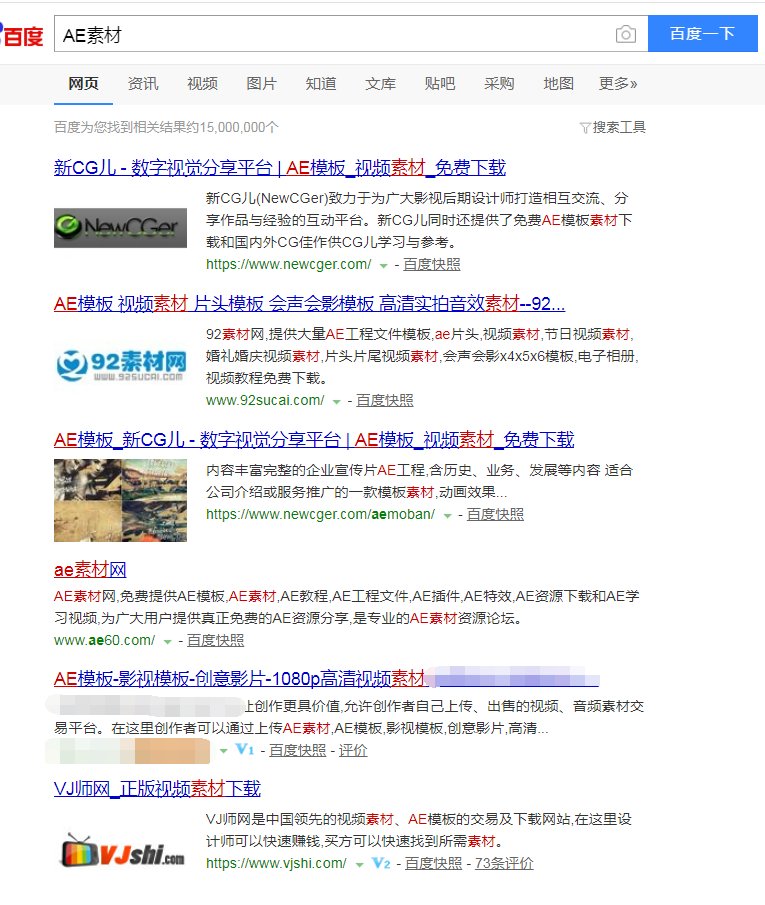Open the 图片 tab

262,84
